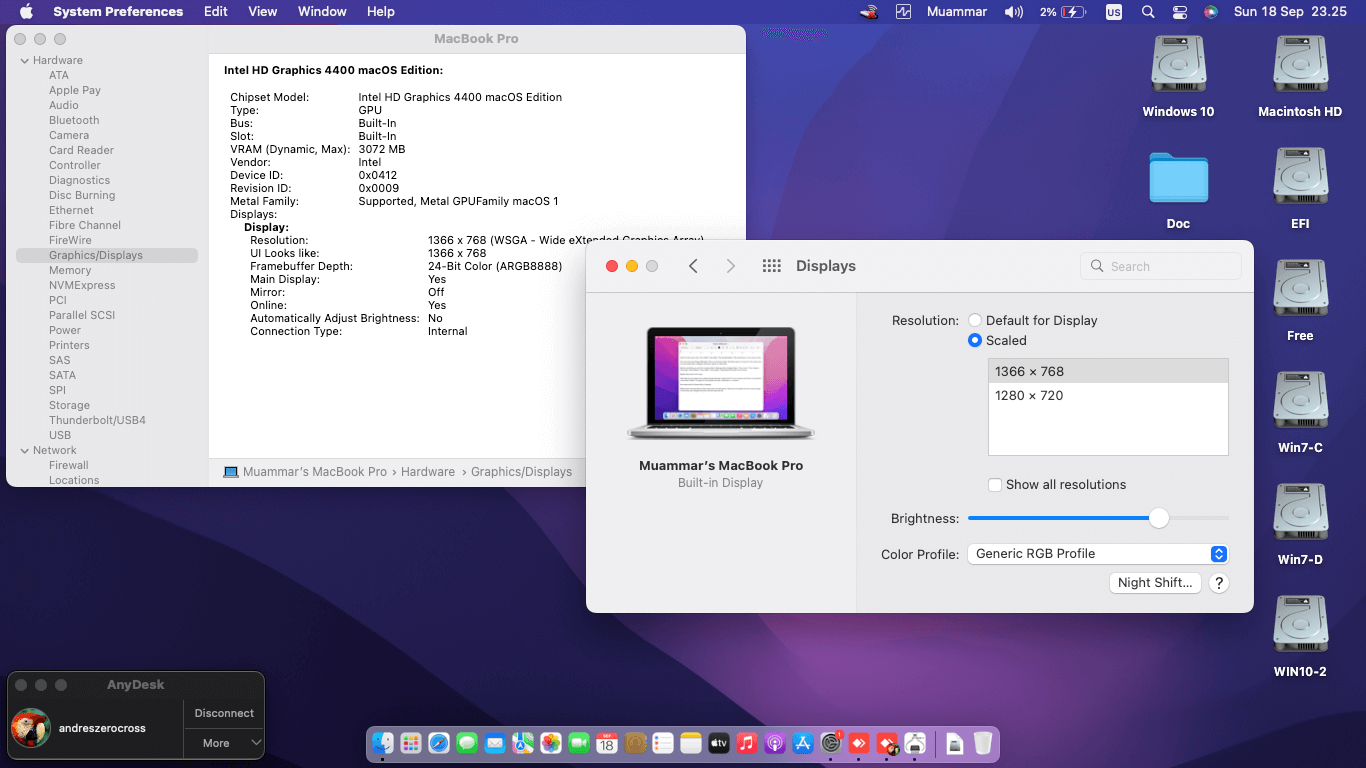Click the MacBook Pro display thumbnail
The height and width of the screenshot is (768, 1366).
[x=721, y=383]
